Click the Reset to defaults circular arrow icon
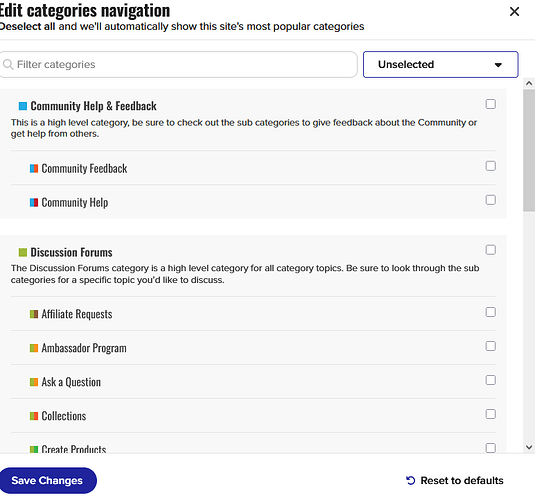This screenshot has height=500, width=535. (410, 481)
